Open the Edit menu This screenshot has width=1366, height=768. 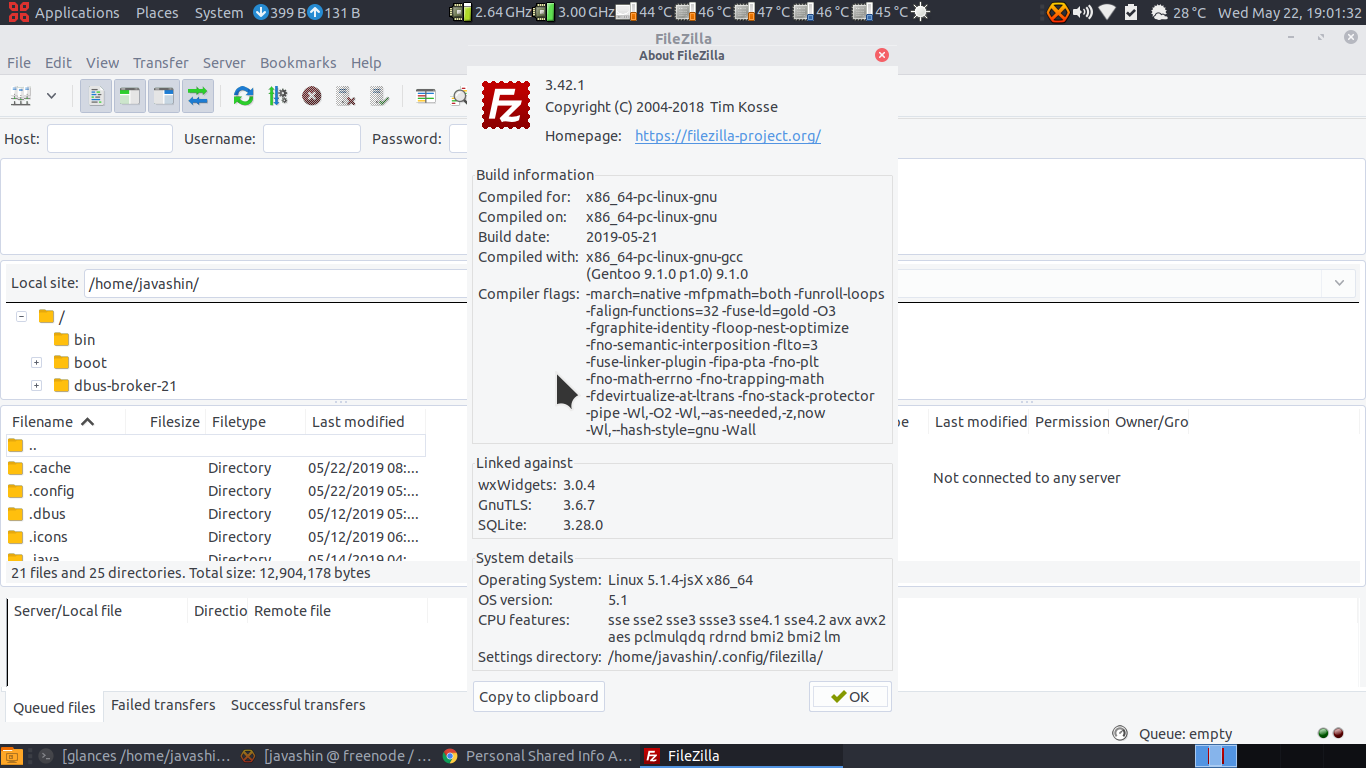coord(58,62)
